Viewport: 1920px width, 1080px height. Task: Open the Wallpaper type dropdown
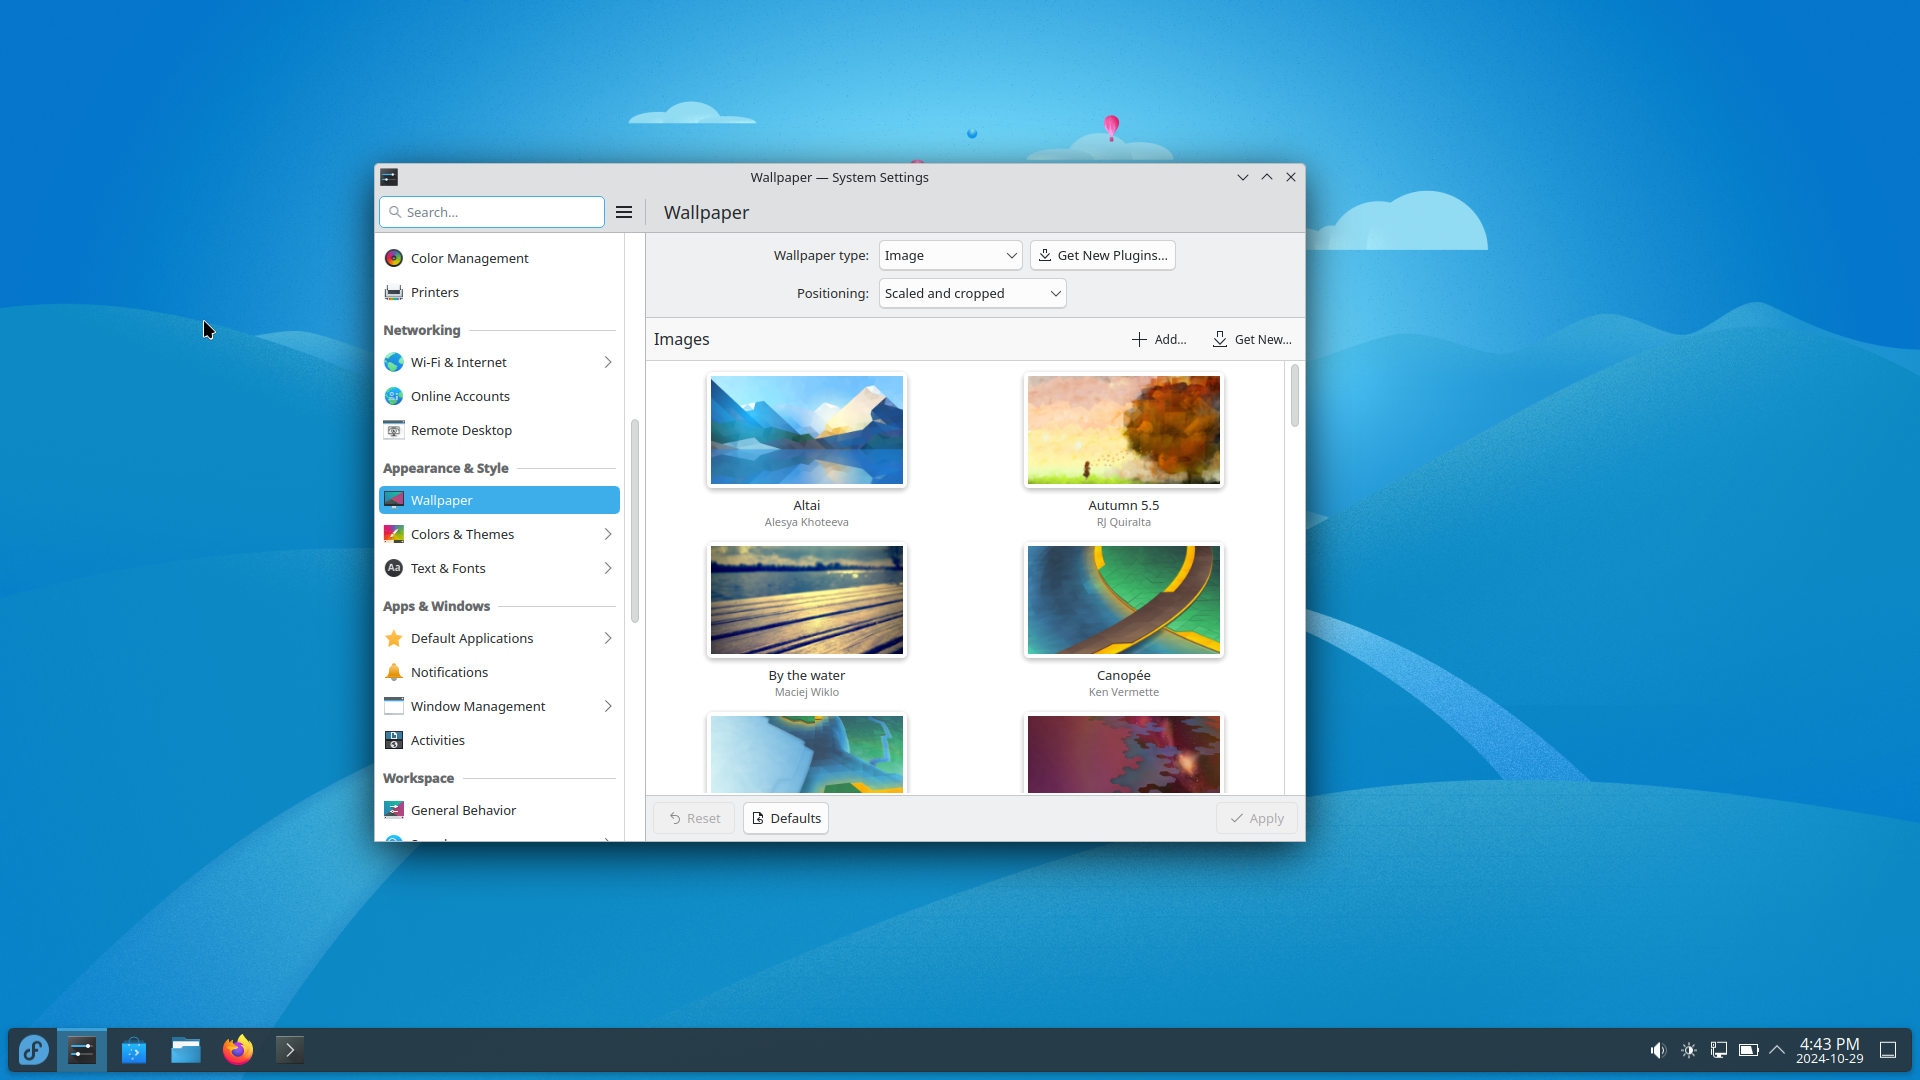(950, 255)
